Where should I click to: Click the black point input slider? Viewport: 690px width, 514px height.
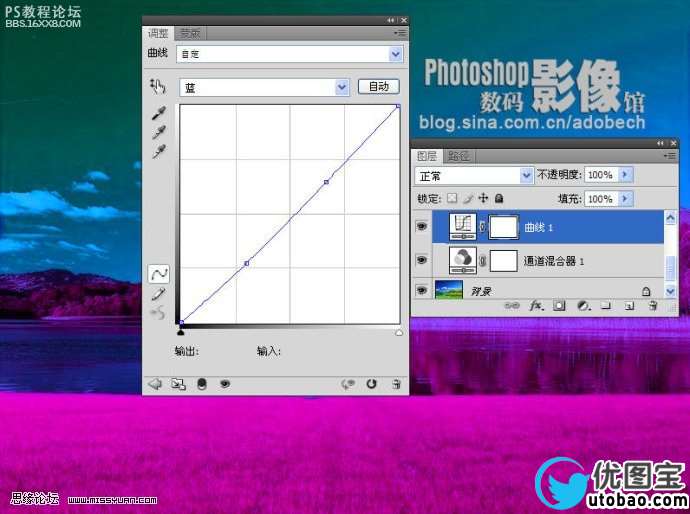[180, 332]
